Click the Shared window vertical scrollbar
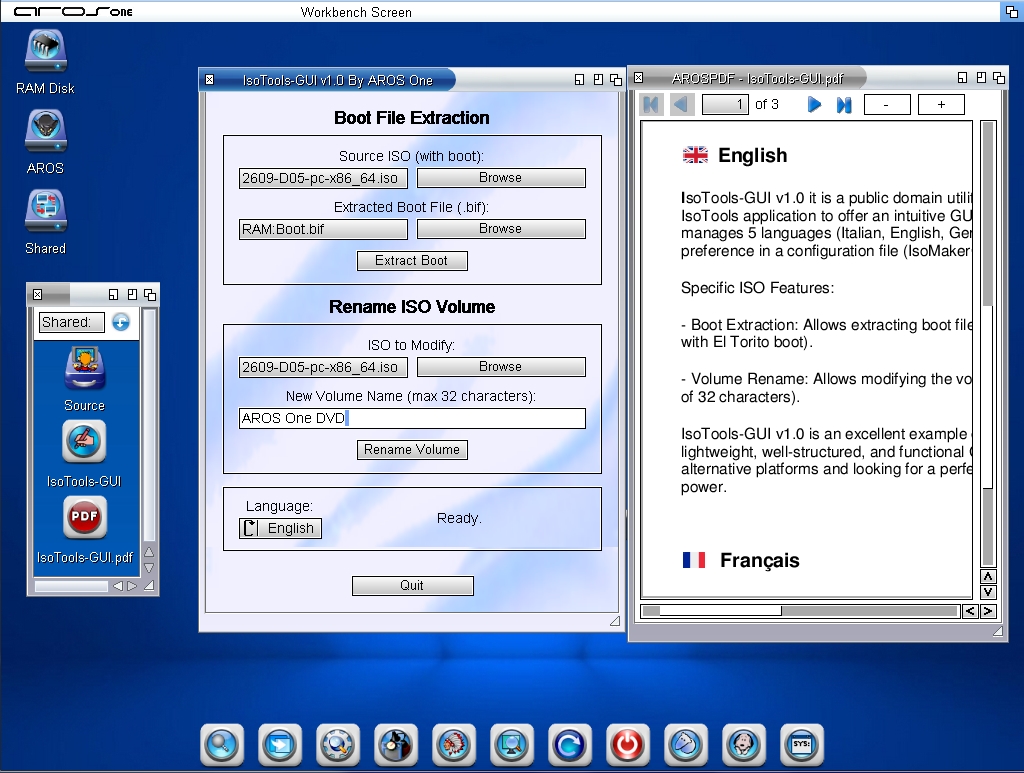Viewport: 1024px width, 773px height. click(x=149, y=426)
